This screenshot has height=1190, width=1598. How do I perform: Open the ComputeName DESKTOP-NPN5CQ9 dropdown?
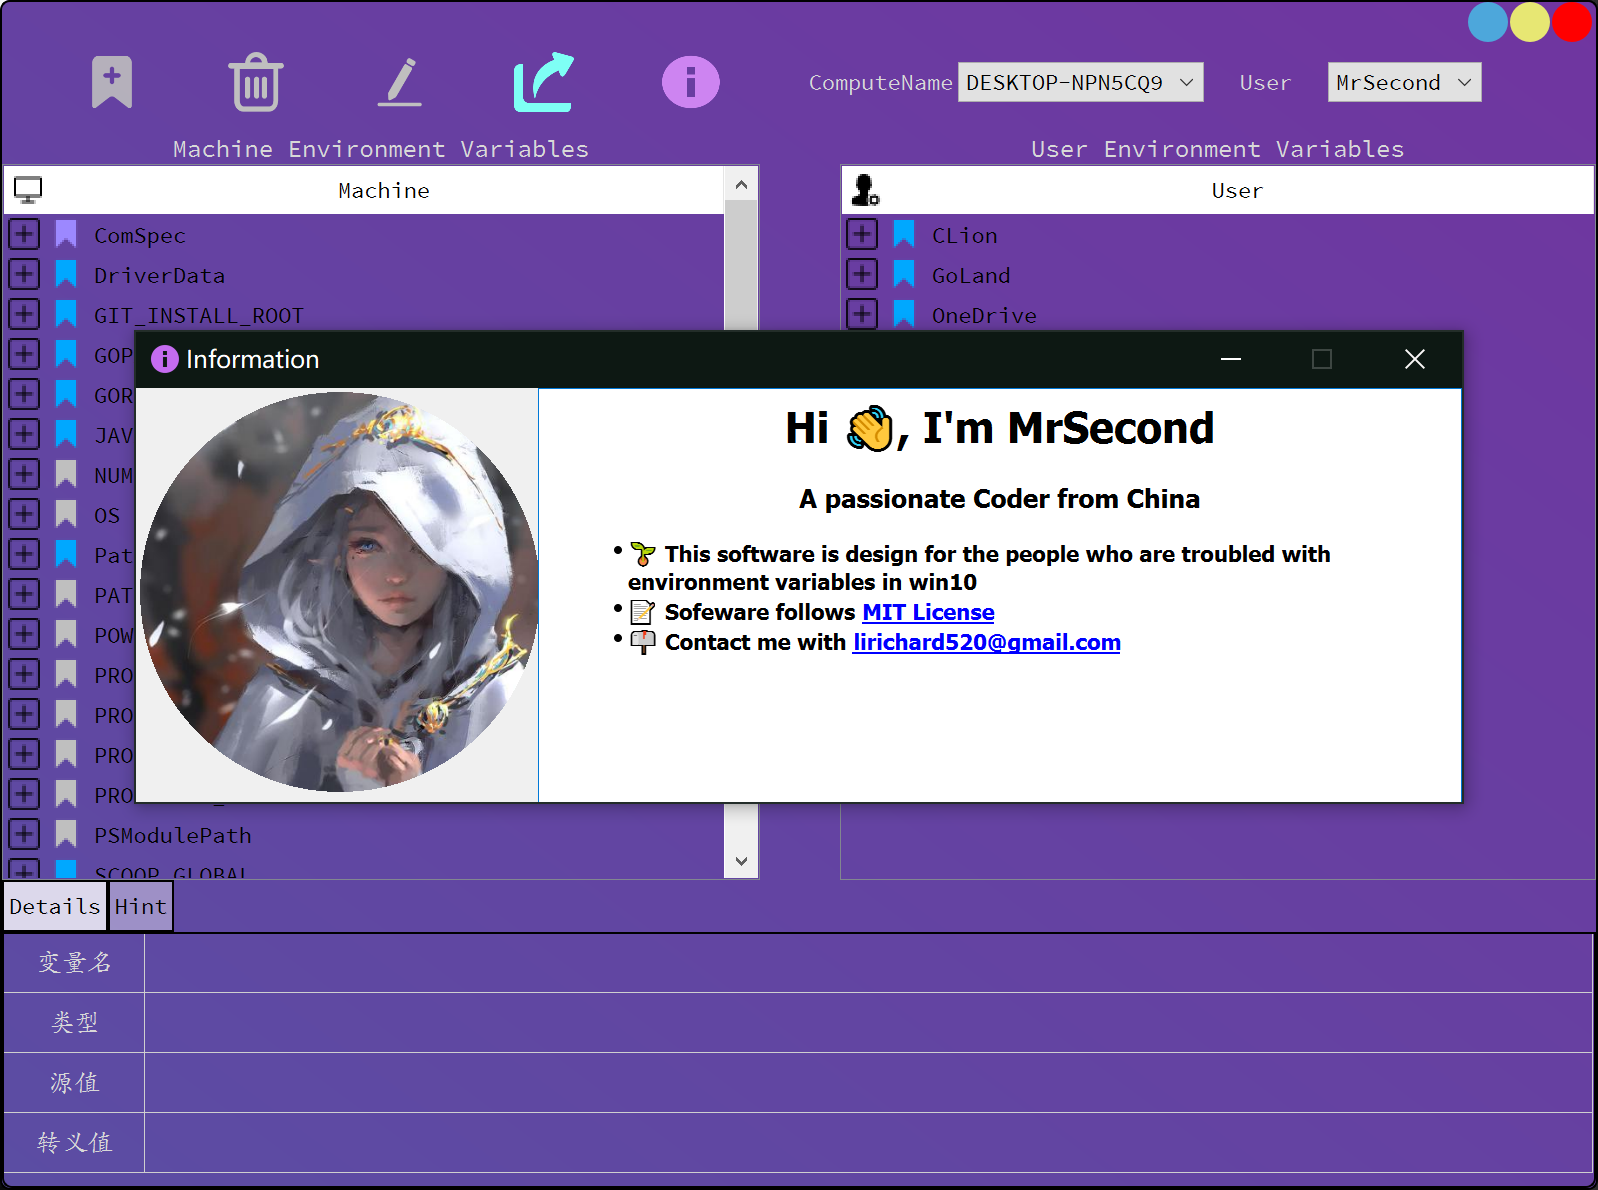(1080, 82)
